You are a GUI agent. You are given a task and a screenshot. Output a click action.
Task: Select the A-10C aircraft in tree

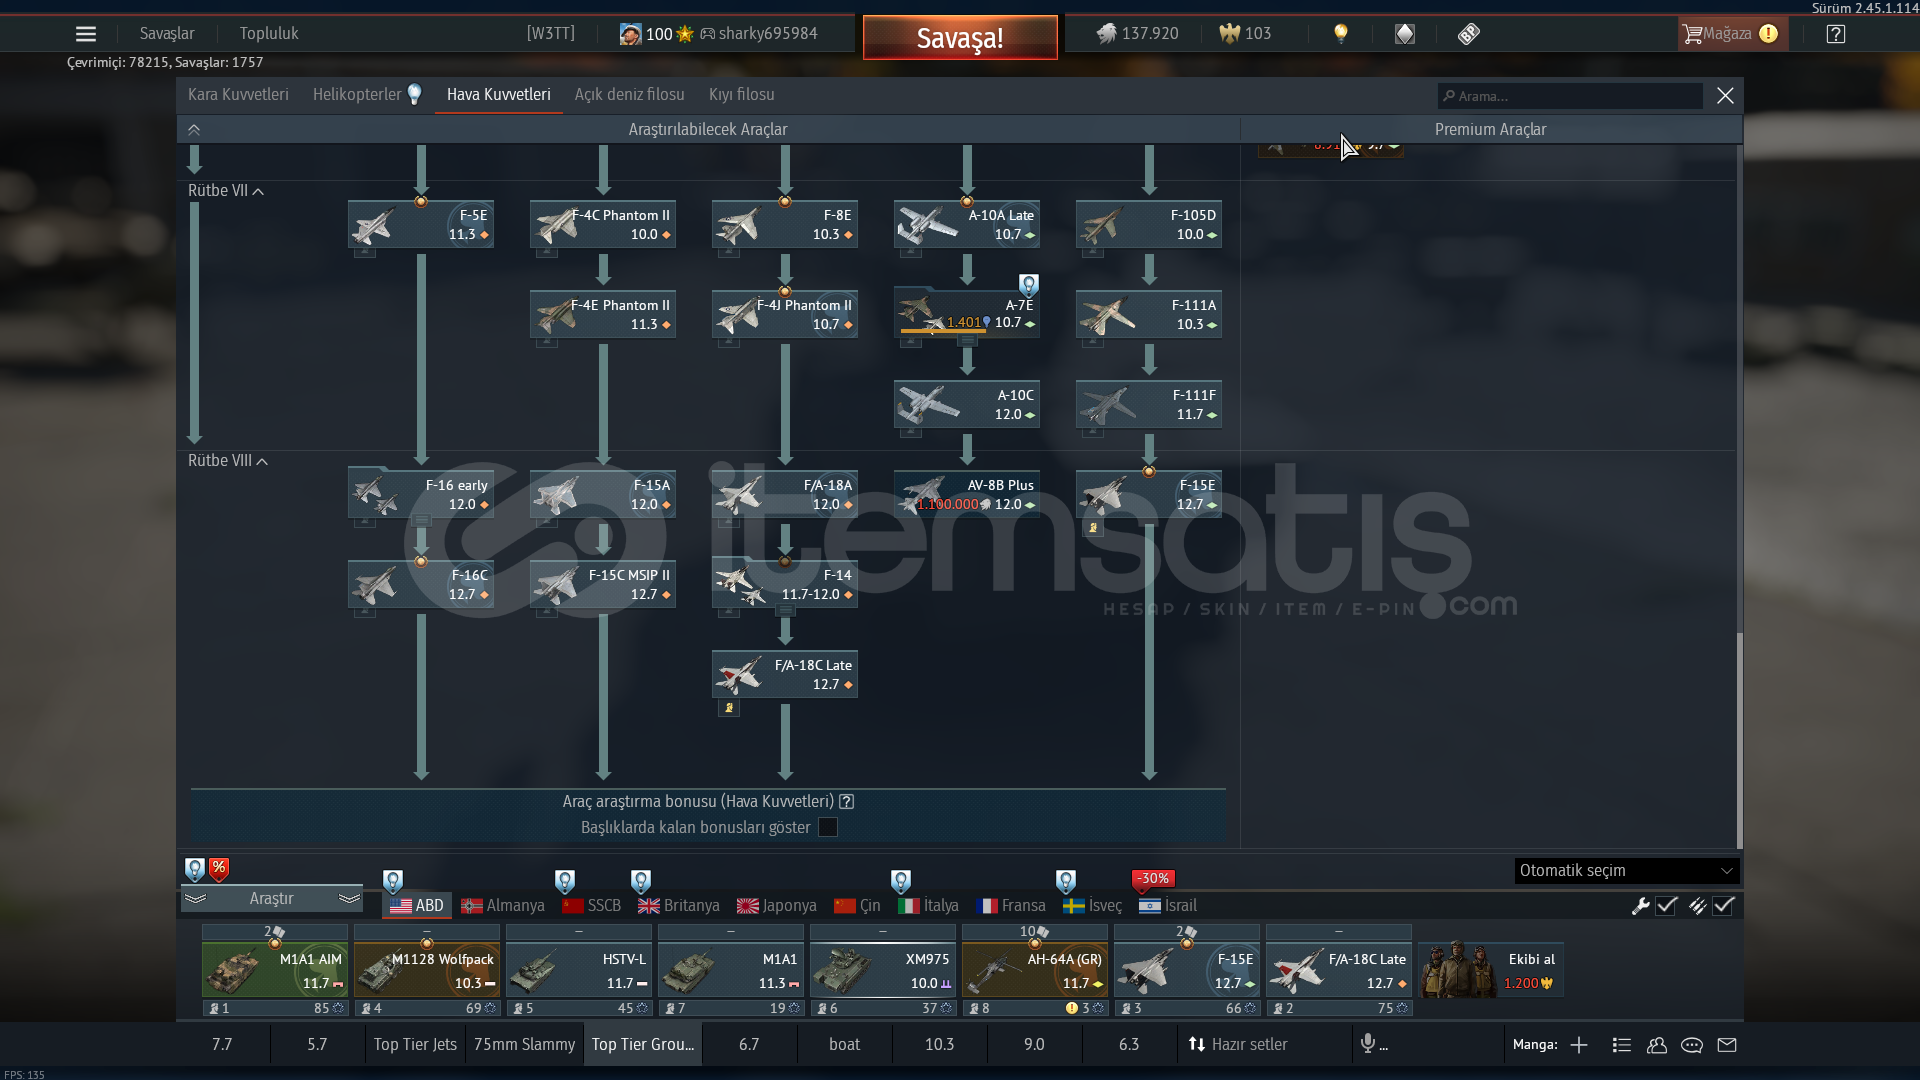(967, 404)
